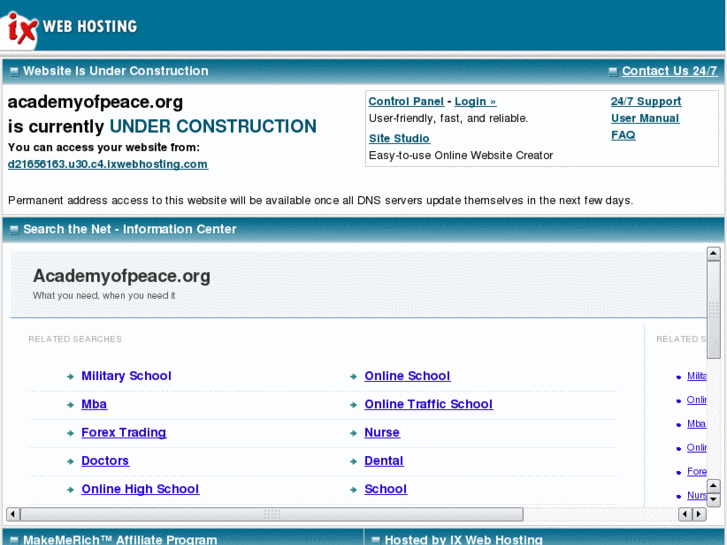Click the 'What you need, when you need it' tagline
Viewport: 727px width, 545px height.
coord(104,295)
